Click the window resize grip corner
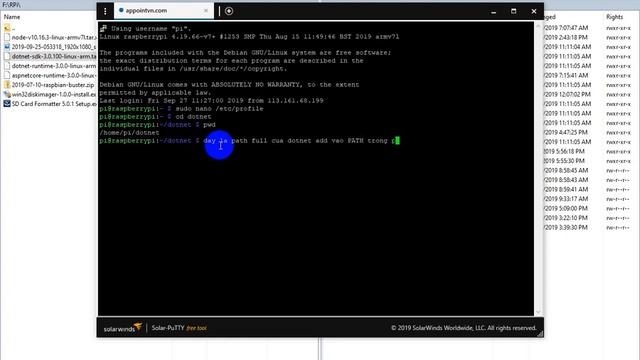Screen dimensions: 640x360 click(540, 334)
